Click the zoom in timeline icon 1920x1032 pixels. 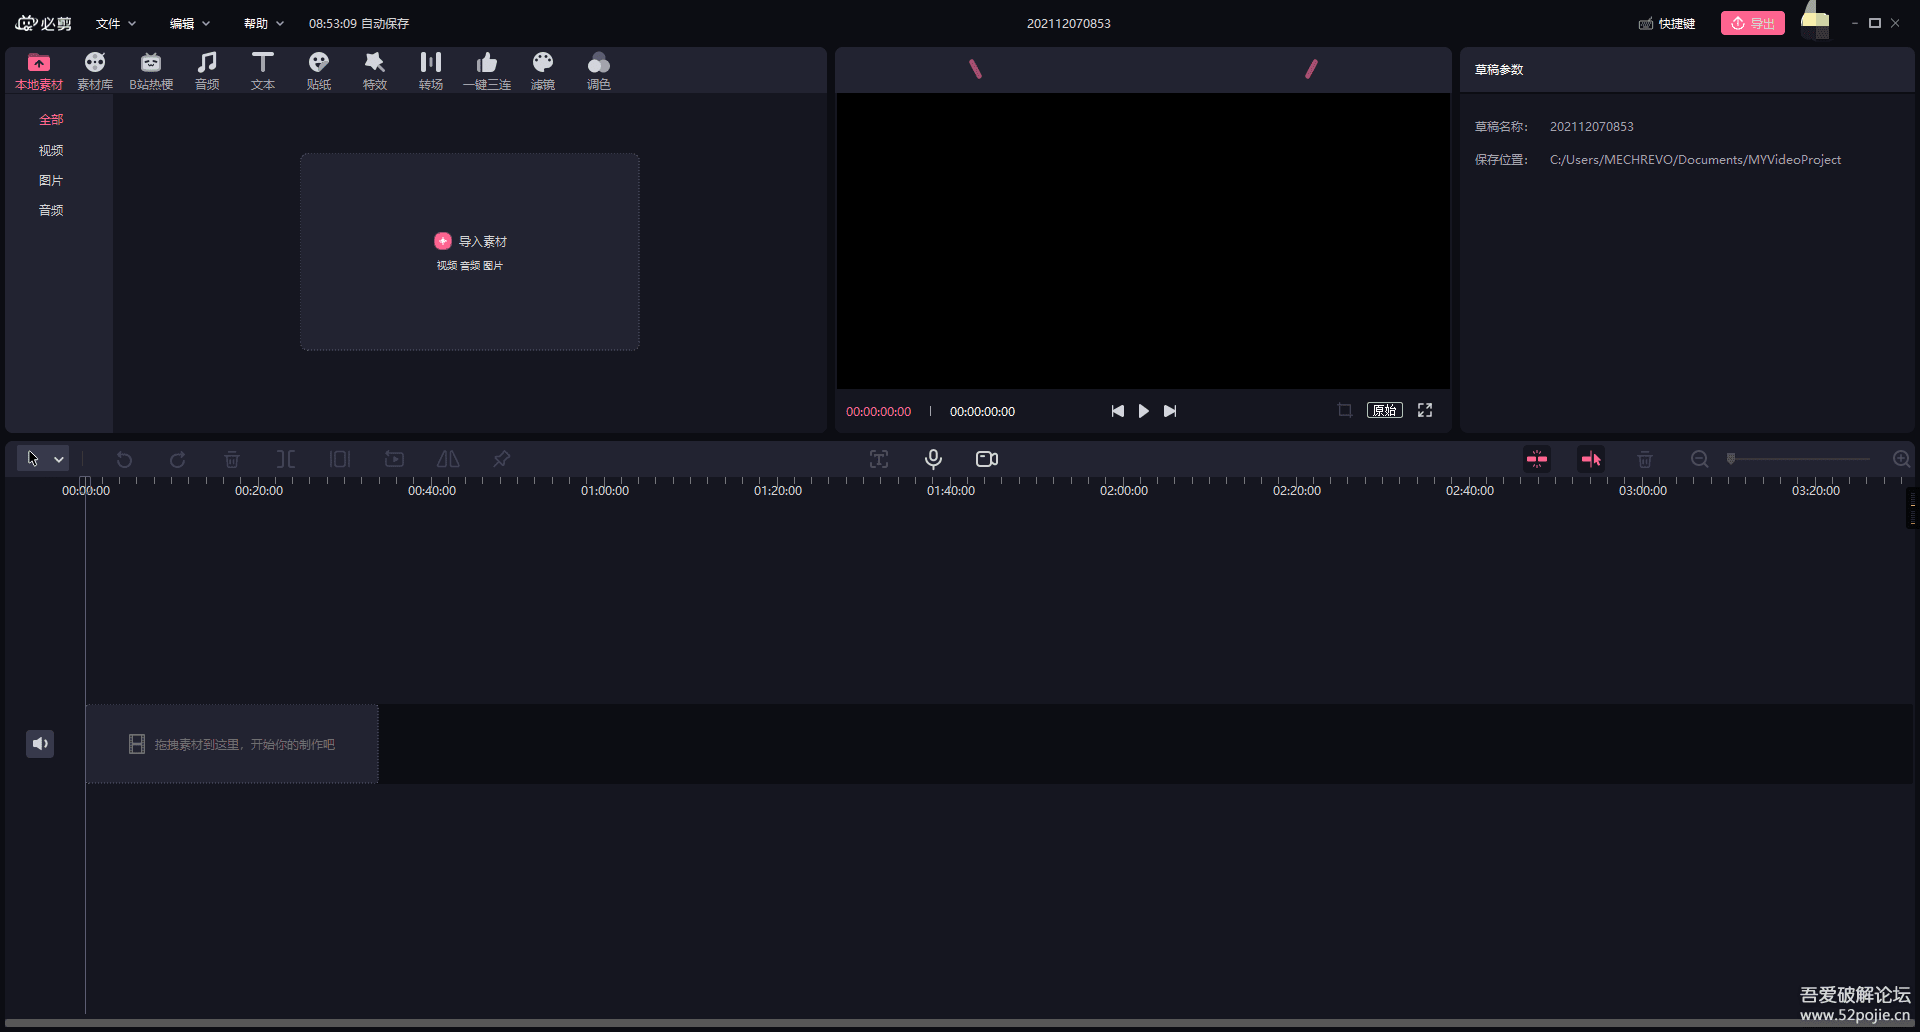pos(1901,459)
